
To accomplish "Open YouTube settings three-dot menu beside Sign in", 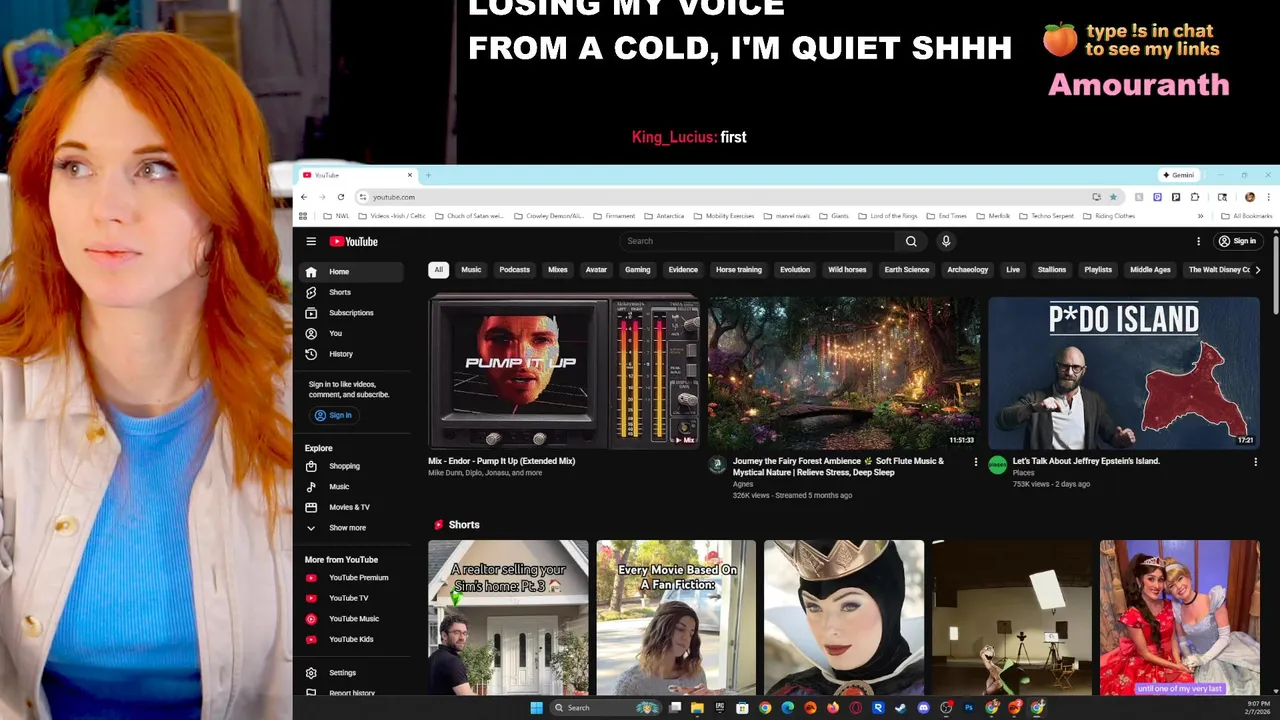I will click(1198, 241).
